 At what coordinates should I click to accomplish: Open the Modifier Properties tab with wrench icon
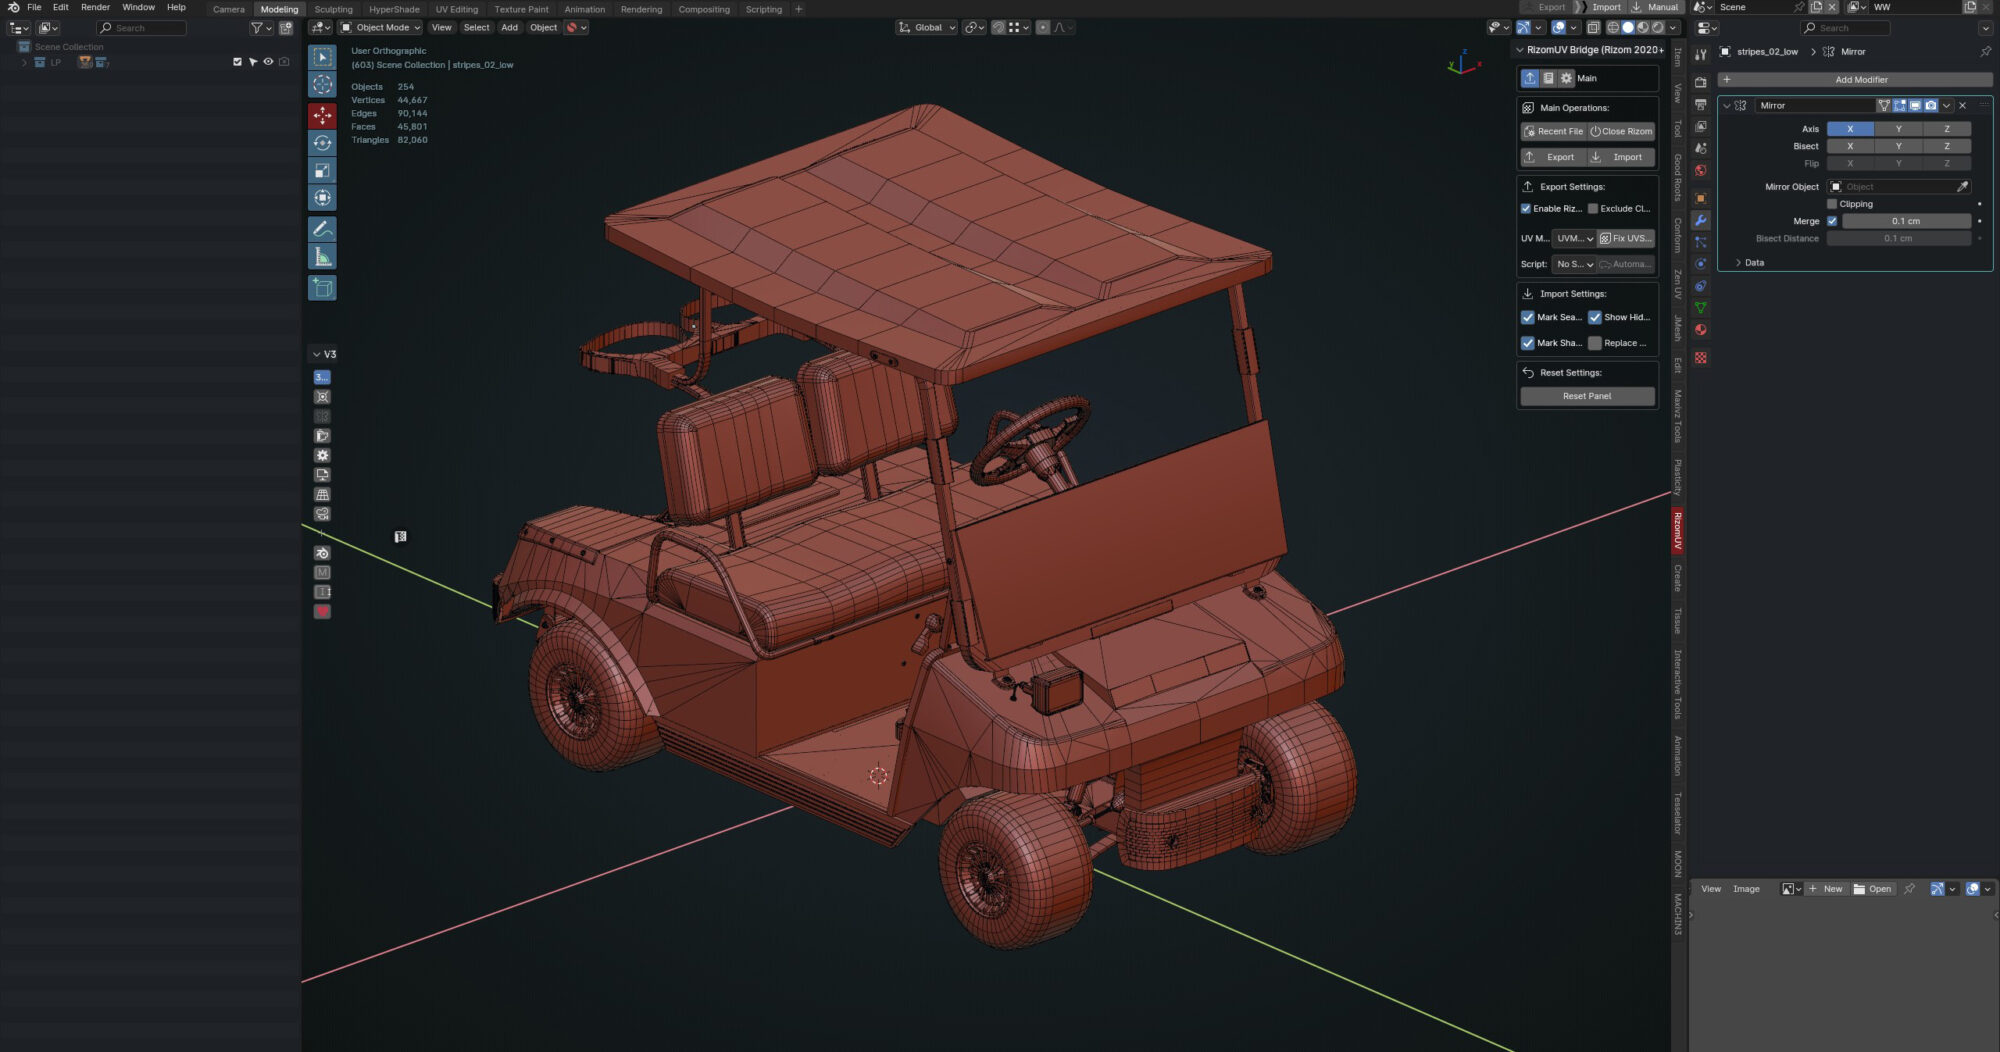[x=1699, y=220]
